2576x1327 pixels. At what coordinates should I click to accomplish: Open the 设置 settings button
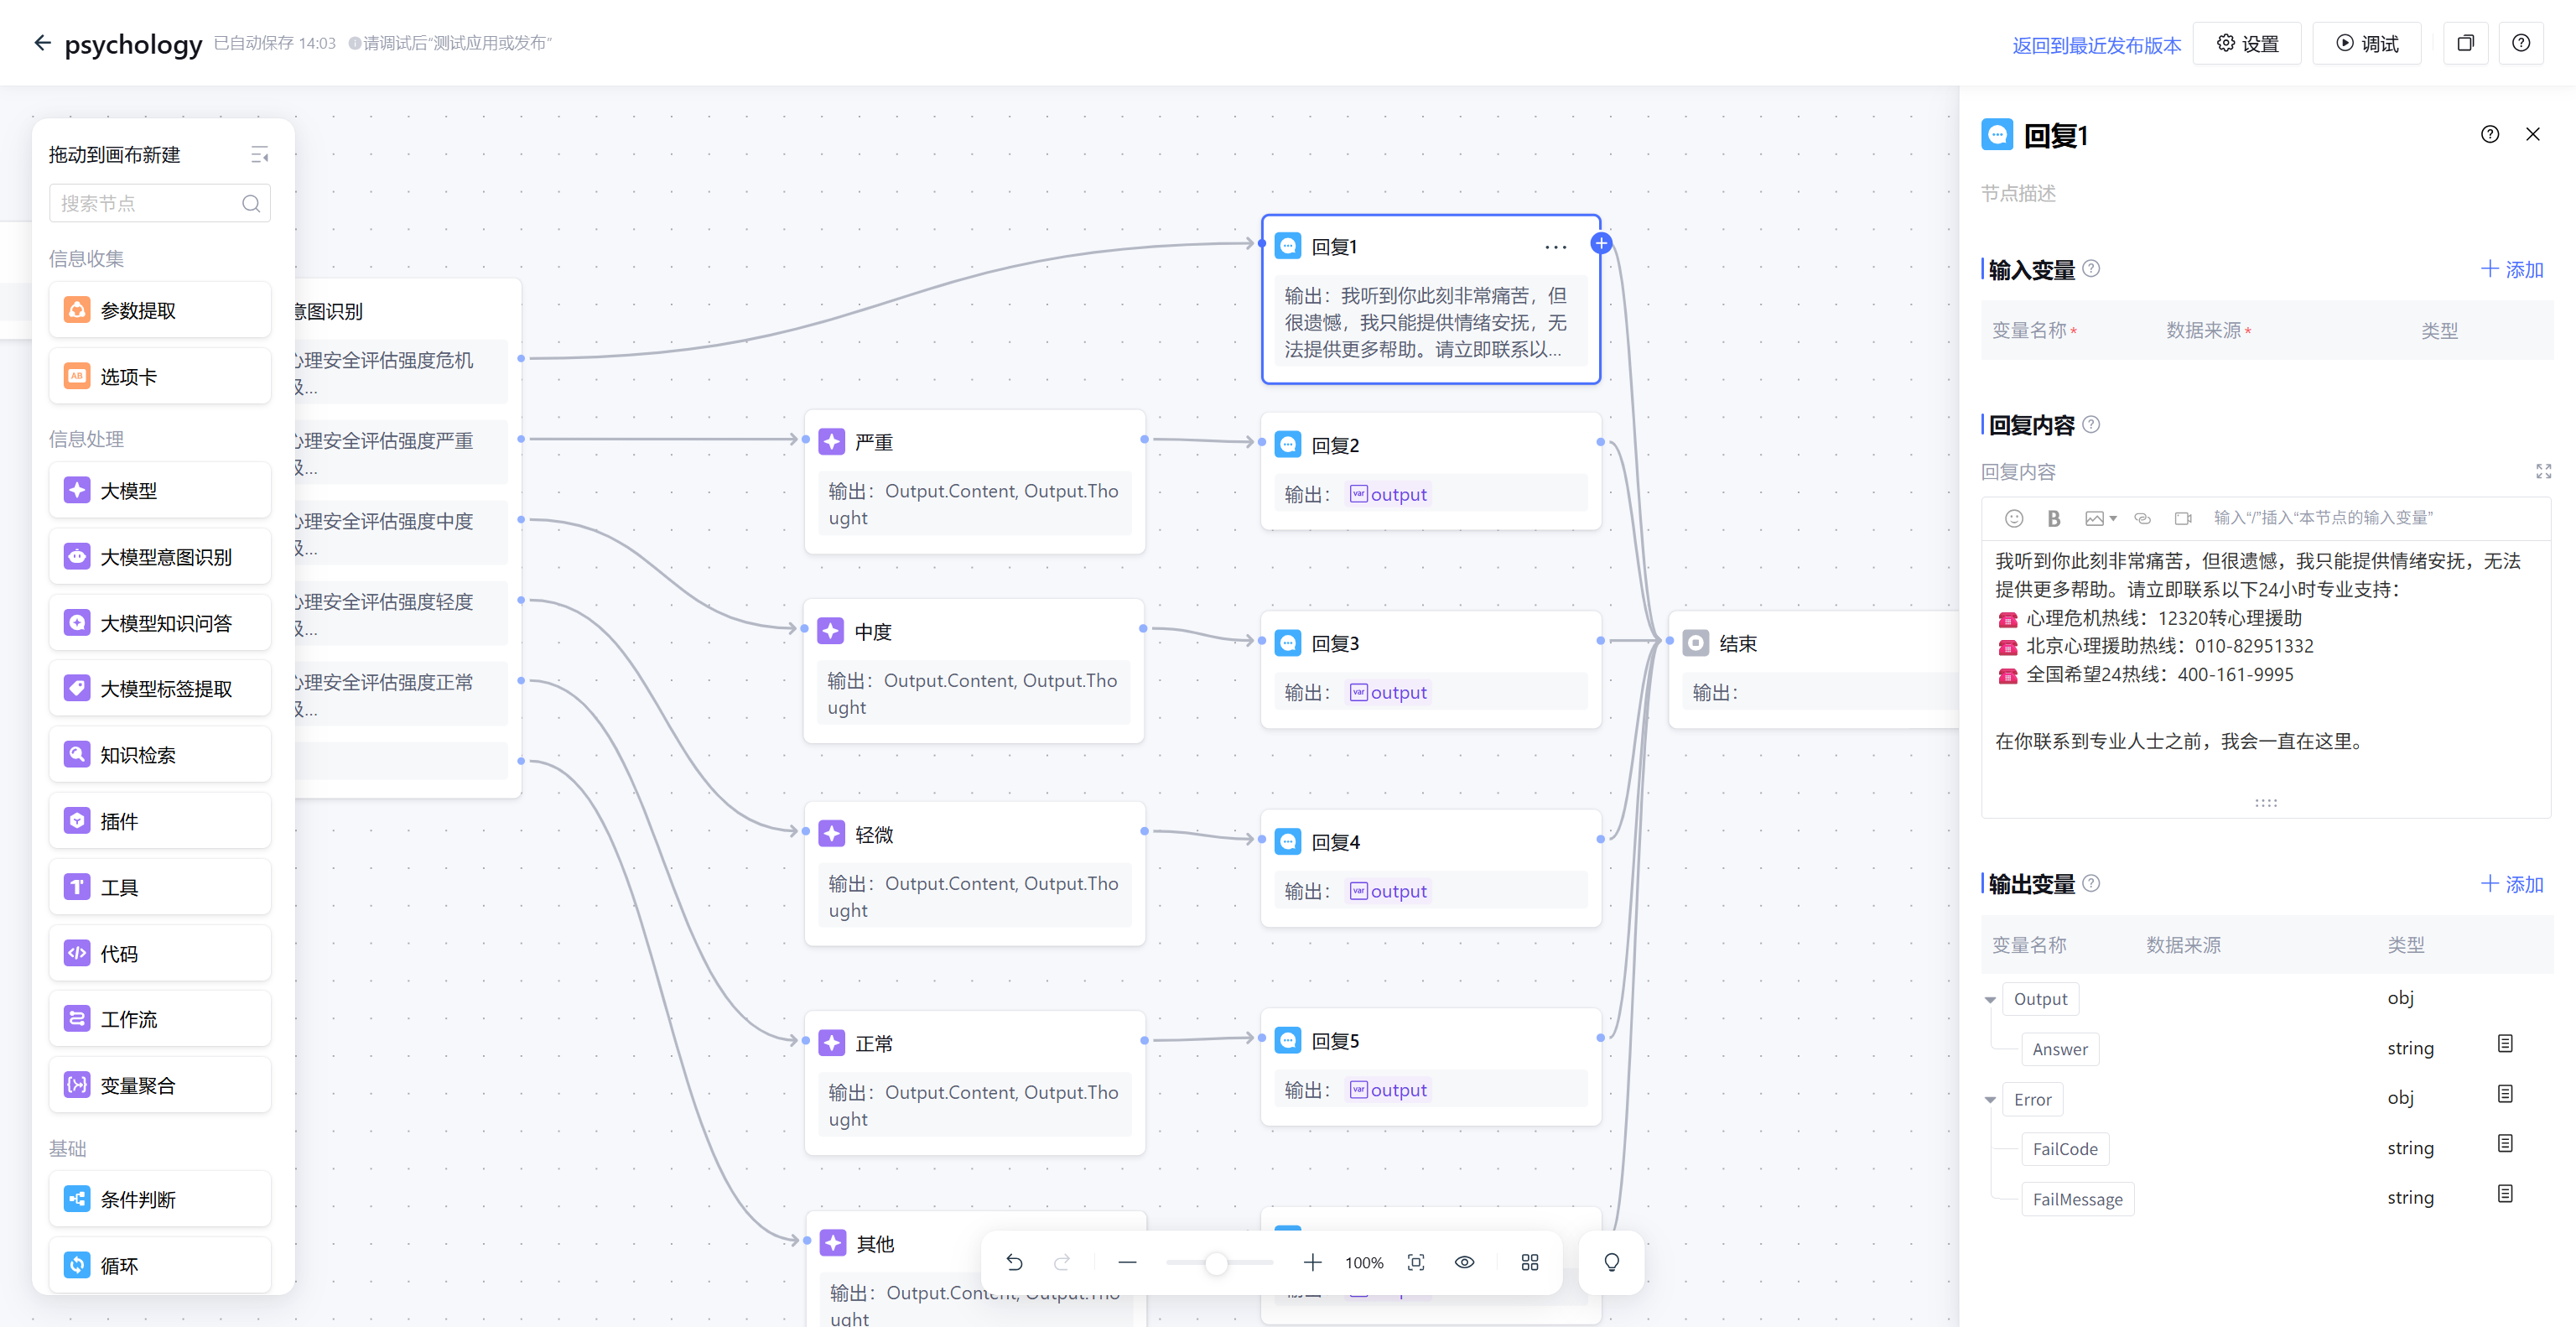pos(2247,43)
